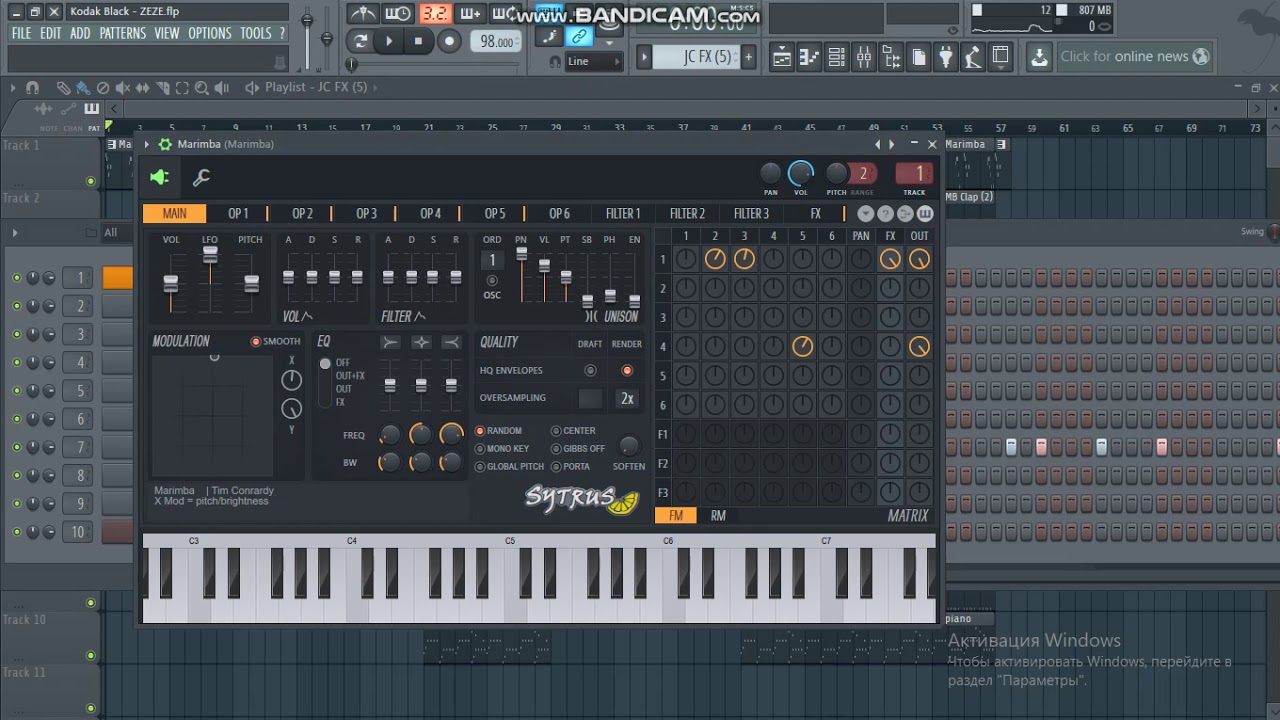Expand the channel rack All filter arrow
This screenshot has height=720, width=1280.
click(15, 233)
